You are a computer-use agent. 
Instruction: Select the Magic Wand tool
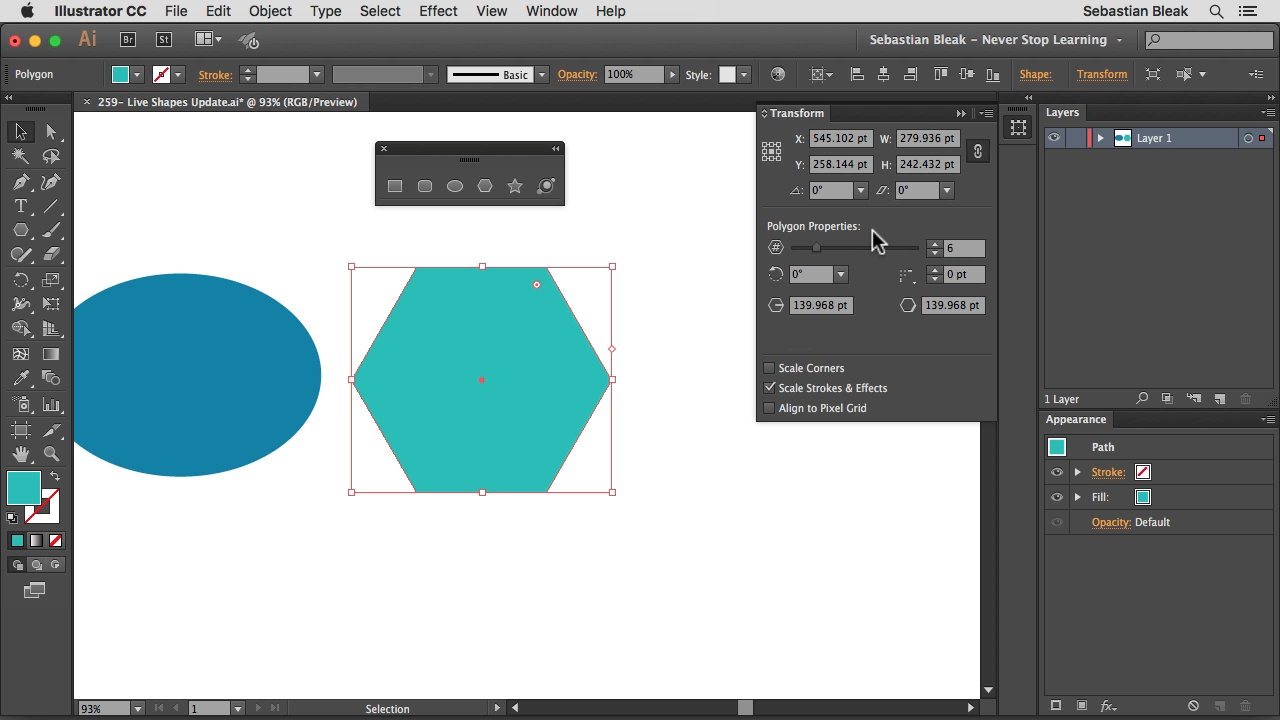click(x=21, y=156)
